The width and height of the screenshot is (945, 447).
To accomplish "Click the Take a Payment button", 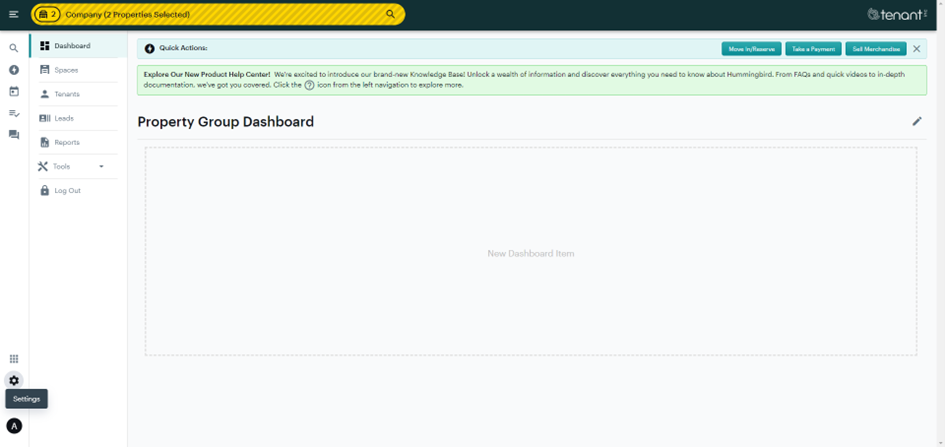I will 813,49.
